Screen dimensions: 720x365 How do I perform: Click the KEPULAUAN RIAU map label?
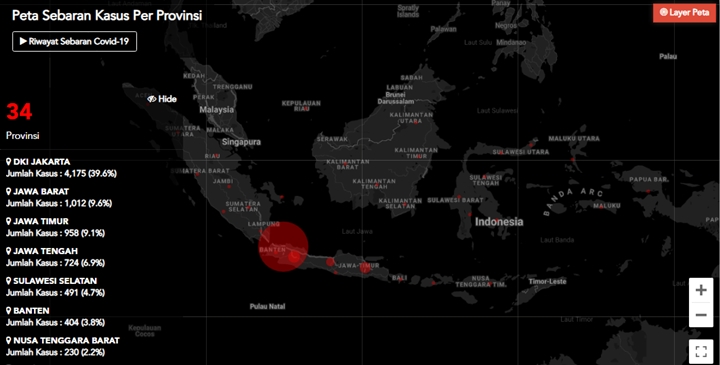301,106
